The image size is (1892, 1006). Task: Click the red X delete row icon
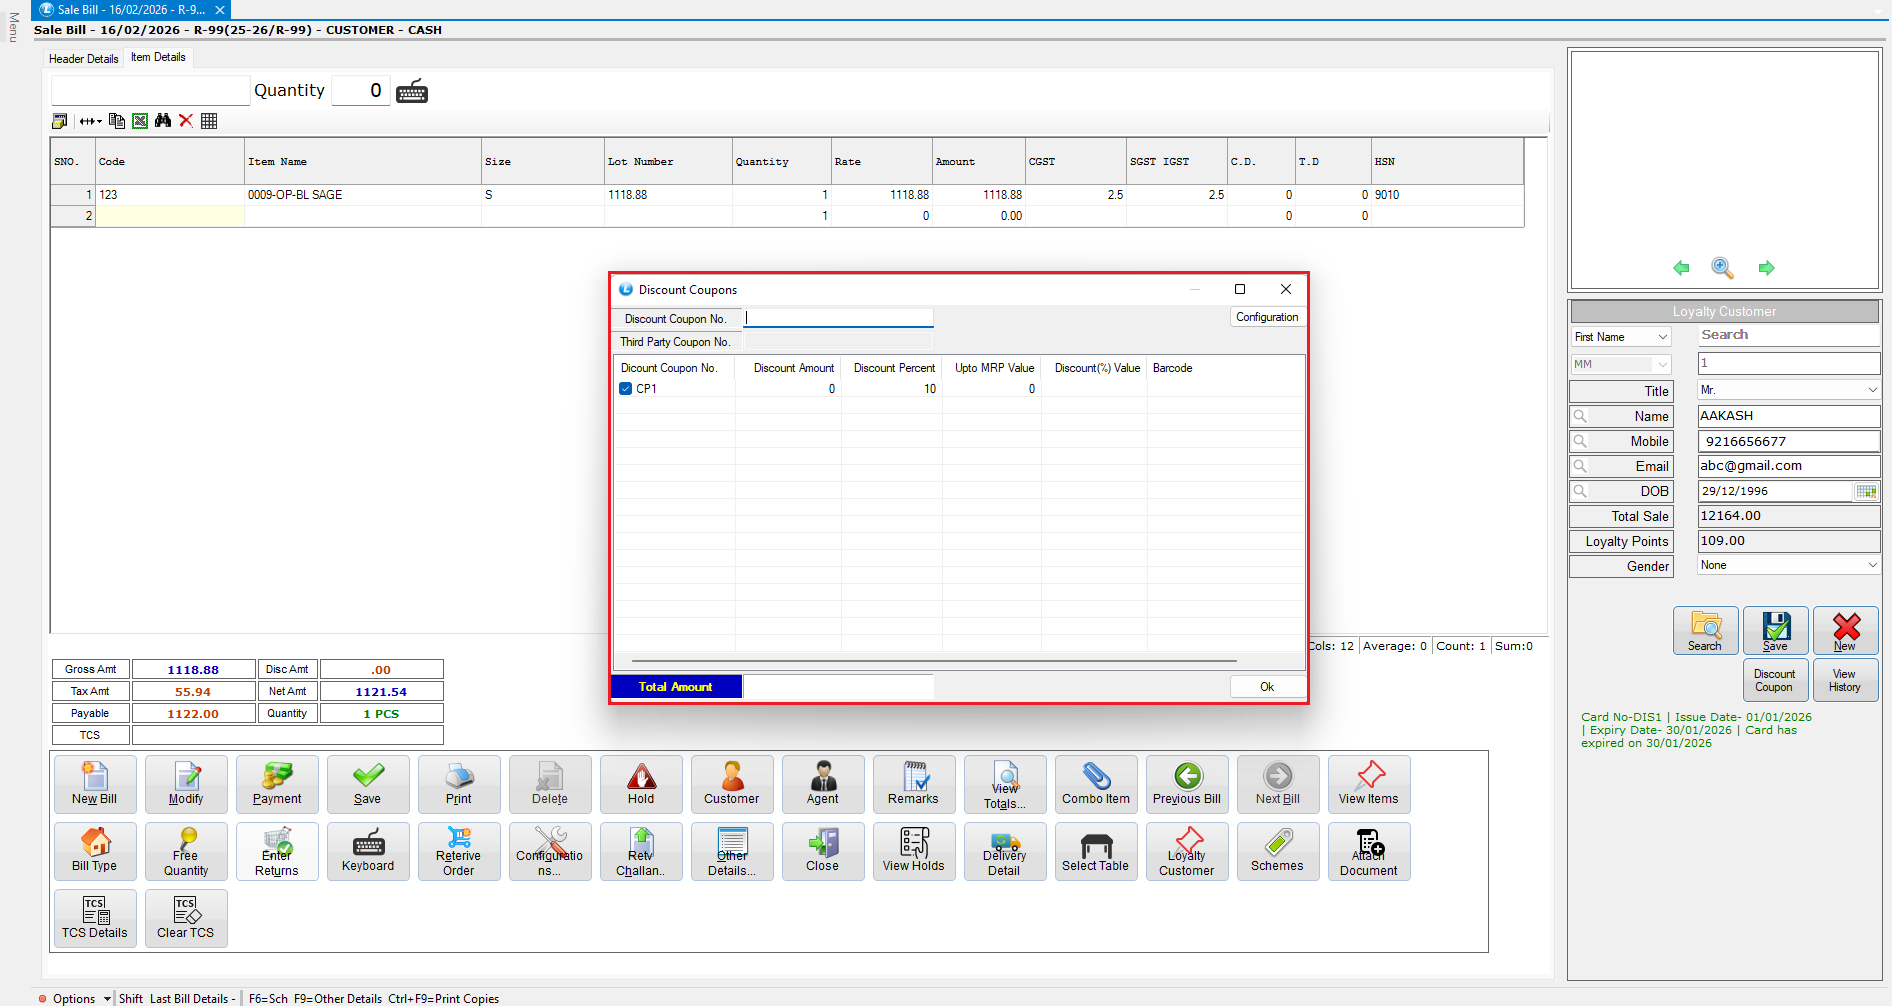(x=186, y=121)
